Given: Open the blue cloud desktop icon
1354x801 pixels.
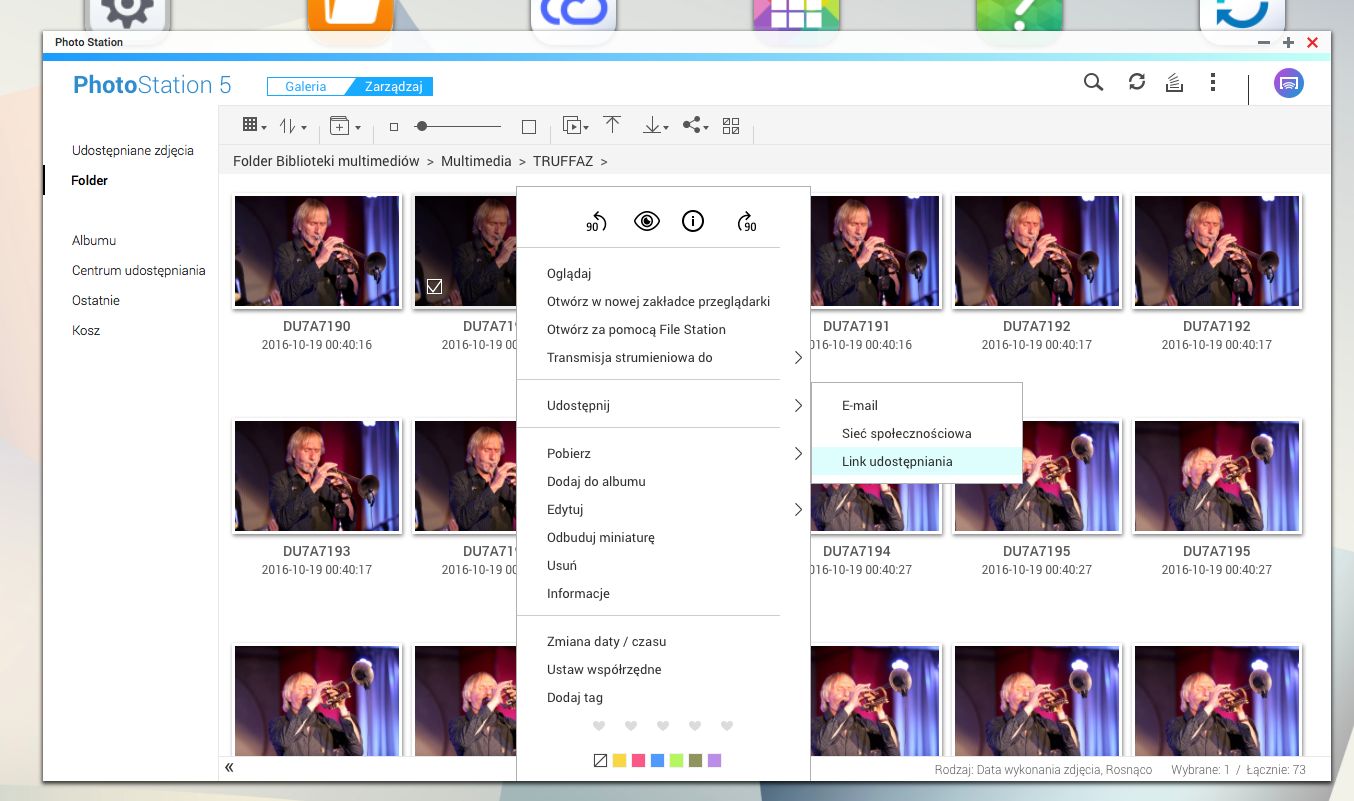Looking at the screenshot, I should pyautogui.click(x=574, y=15).
